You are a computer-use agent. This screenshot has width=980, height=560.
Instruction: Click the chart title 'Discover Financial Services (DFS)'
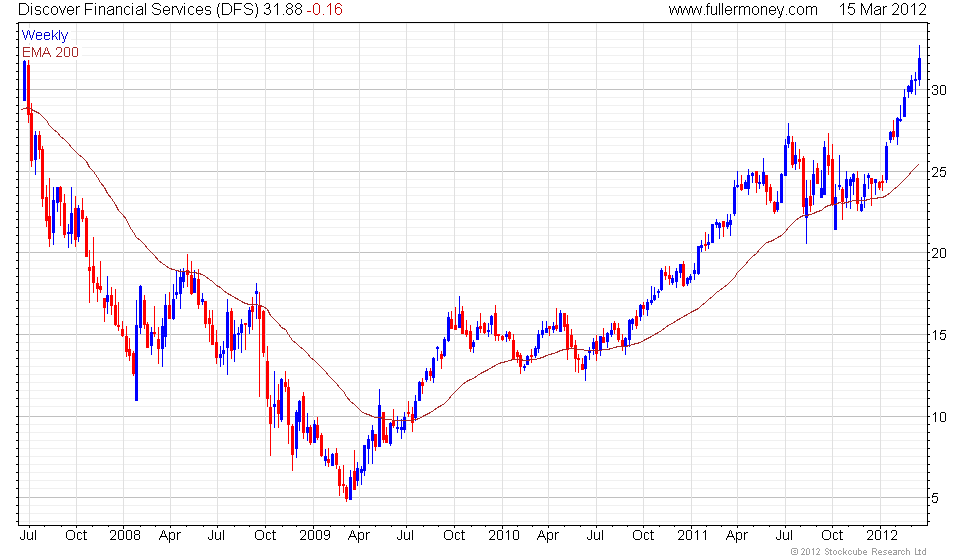click(x=138, y=9)
